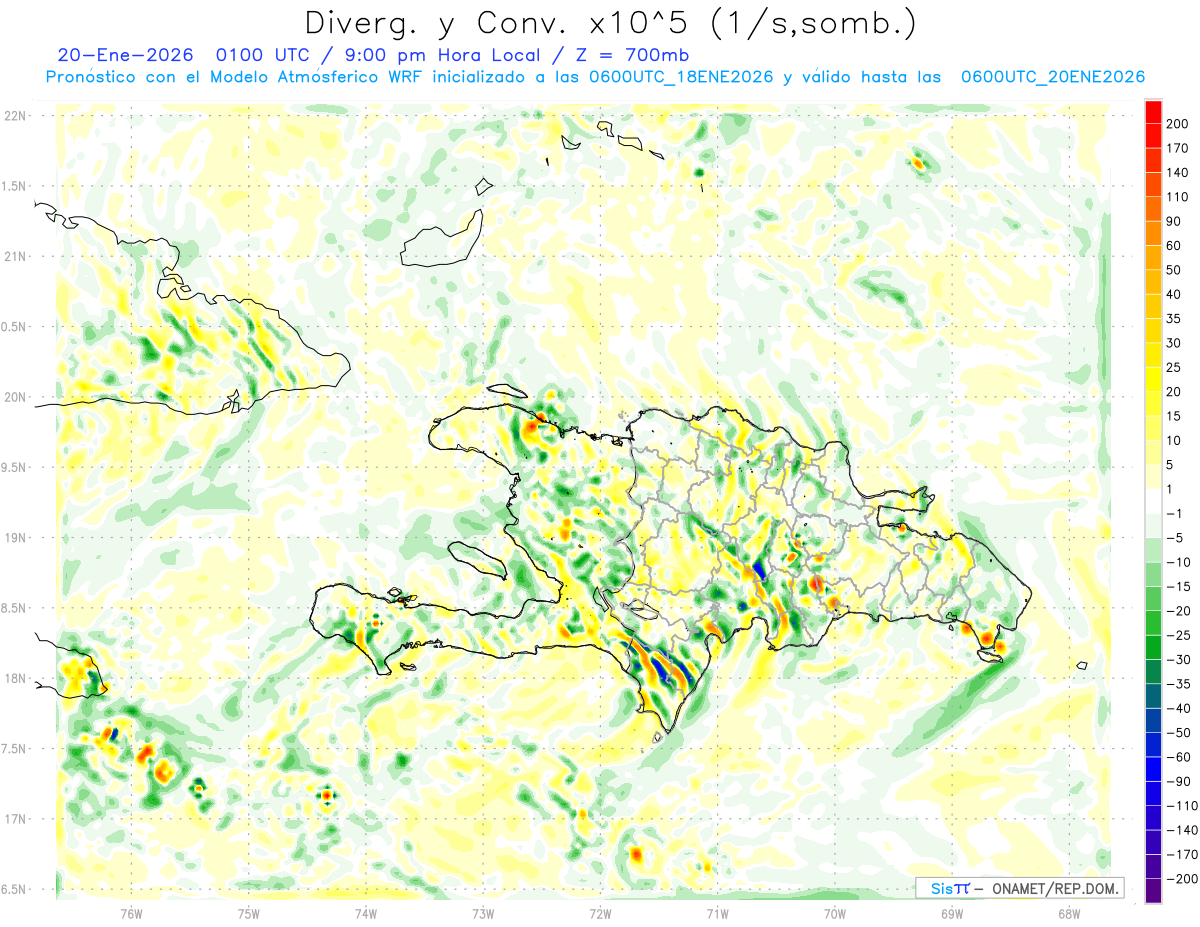Click the 74W longitude label
The width and height of the screenshot is (1200, 927).
(366, 914)
